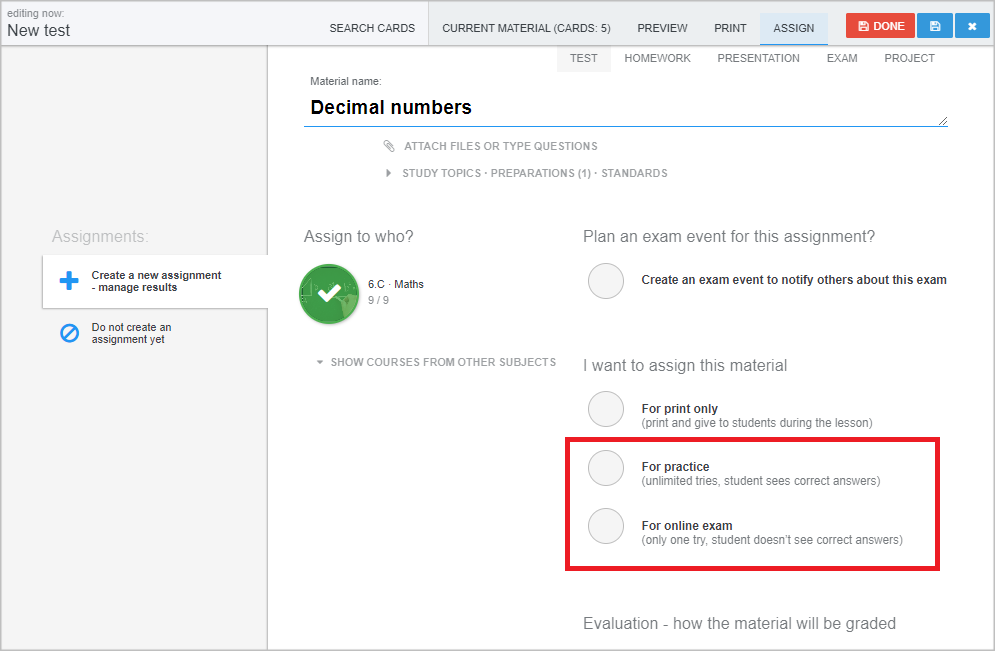Select the For practice radio circle
Viewport: 995px width, 651px height.
[606, 468]
